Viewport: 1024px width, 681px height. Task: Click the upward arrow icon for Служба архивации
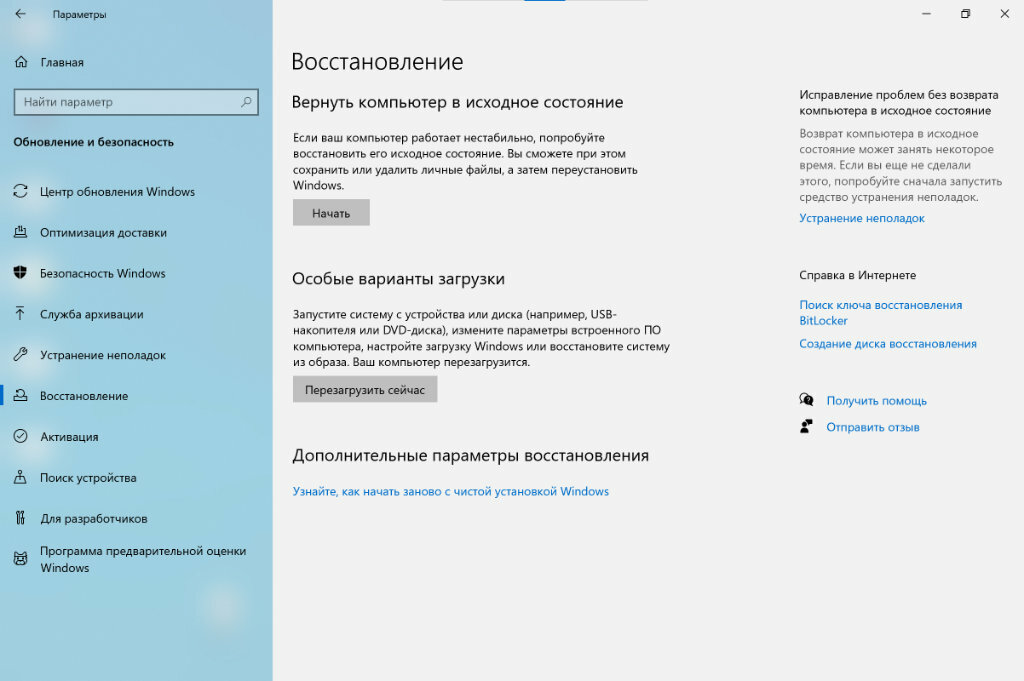(20, 313)
